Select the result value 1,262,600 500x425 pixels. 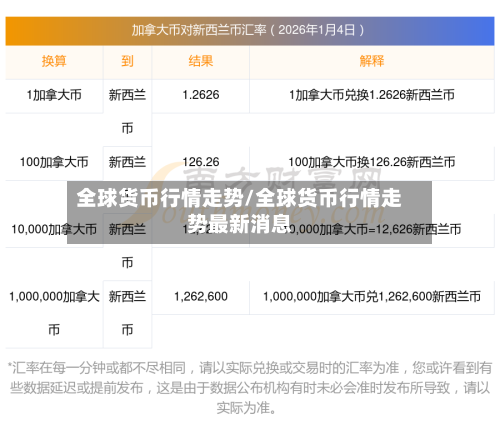pyautogui.click(x=201, y=297)
